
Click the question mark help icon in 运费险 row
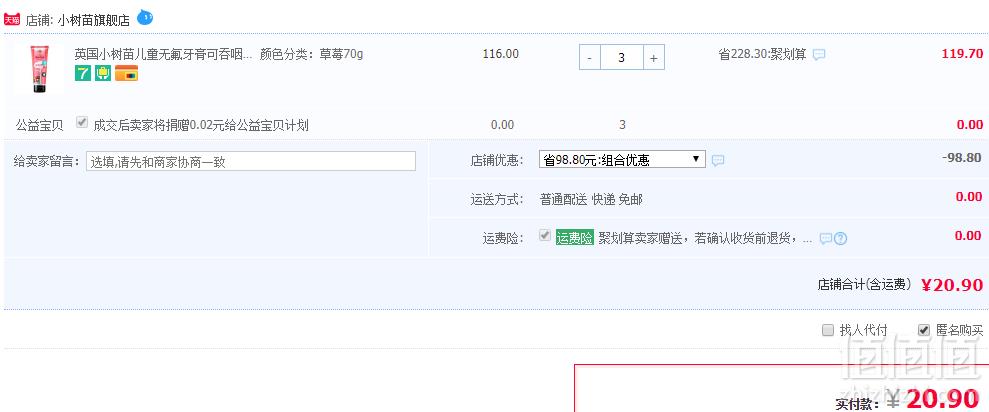841,238
